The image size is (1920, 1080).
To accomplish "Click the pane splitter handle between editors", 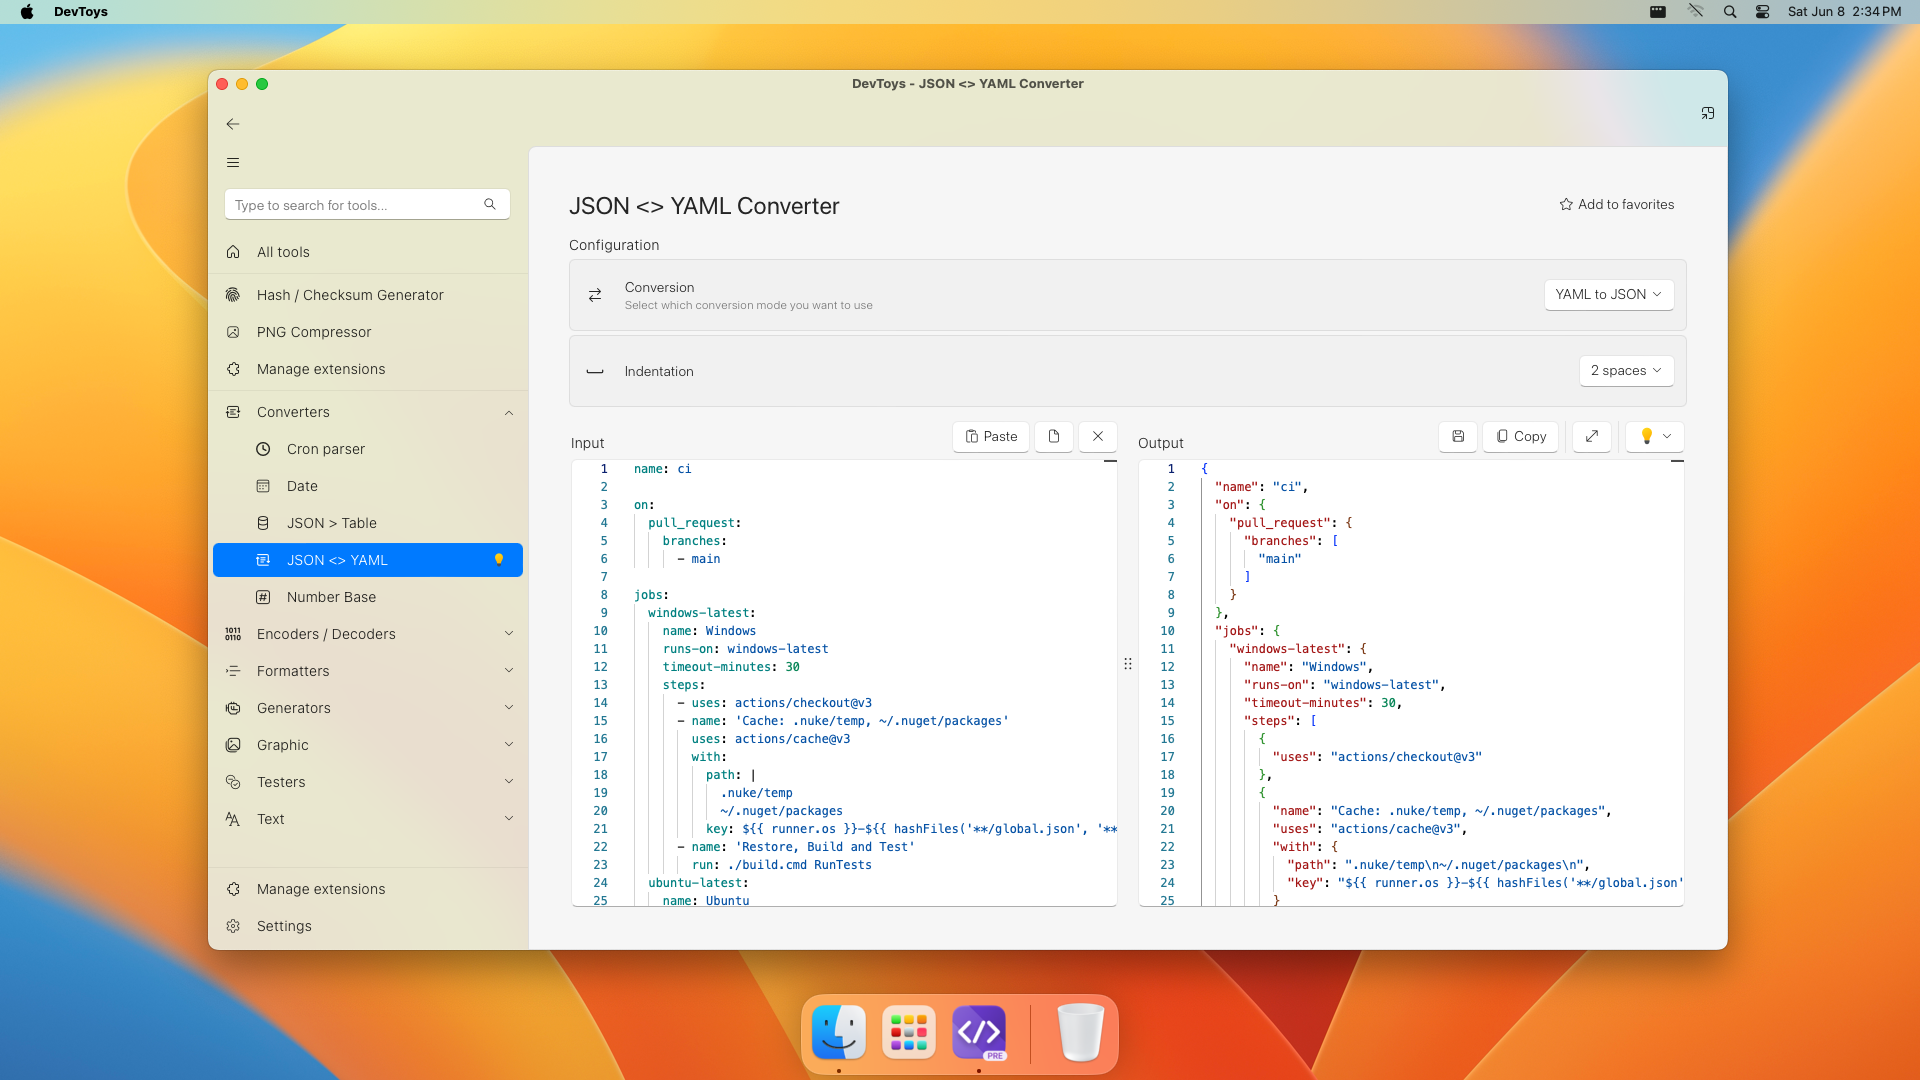I will pyautogui.click(x=1128, y=664).
